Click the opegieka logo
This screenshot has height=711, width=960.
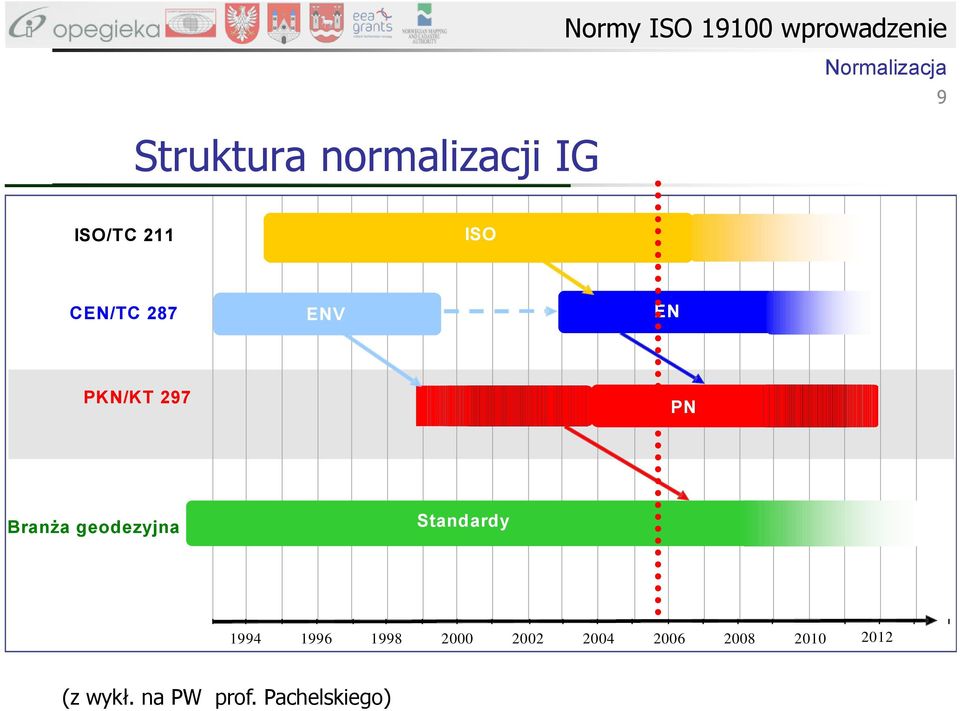coord(84,24)
